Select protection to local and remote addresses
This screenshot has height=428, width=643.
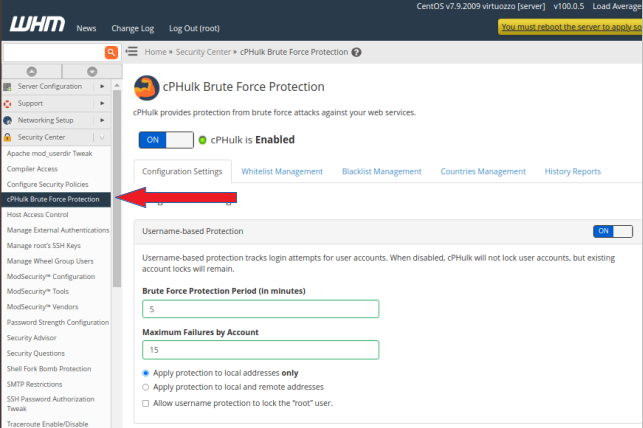(x=145, y=387)
